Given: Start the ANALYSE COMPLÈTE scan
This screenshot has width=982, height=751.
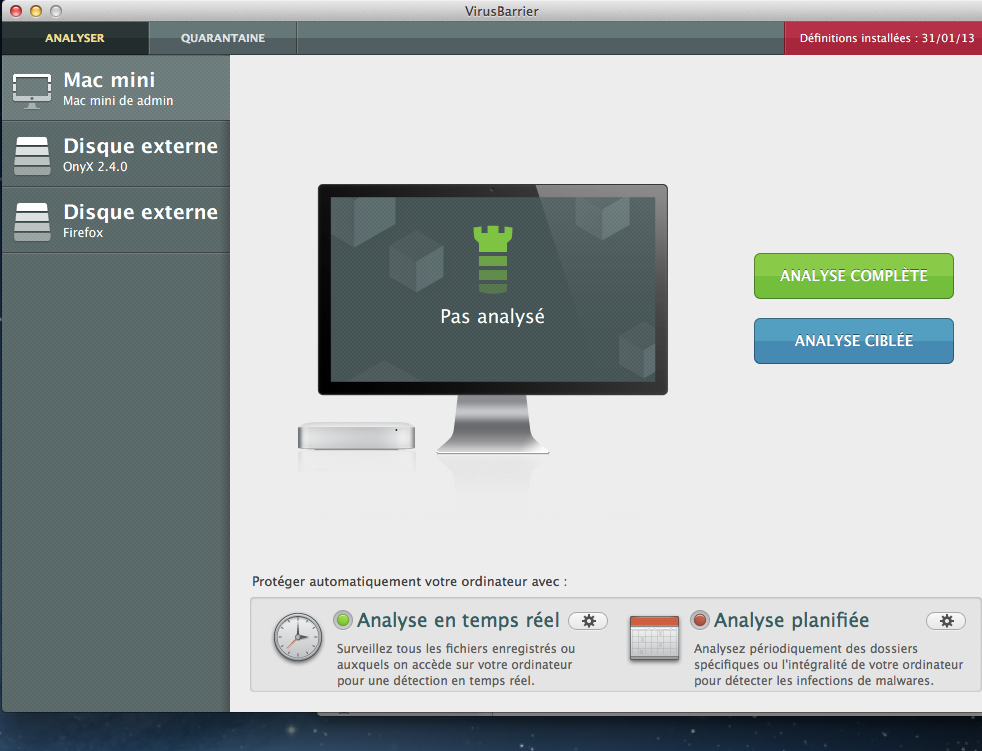Looking at the screenshot, I should [854, 276].
